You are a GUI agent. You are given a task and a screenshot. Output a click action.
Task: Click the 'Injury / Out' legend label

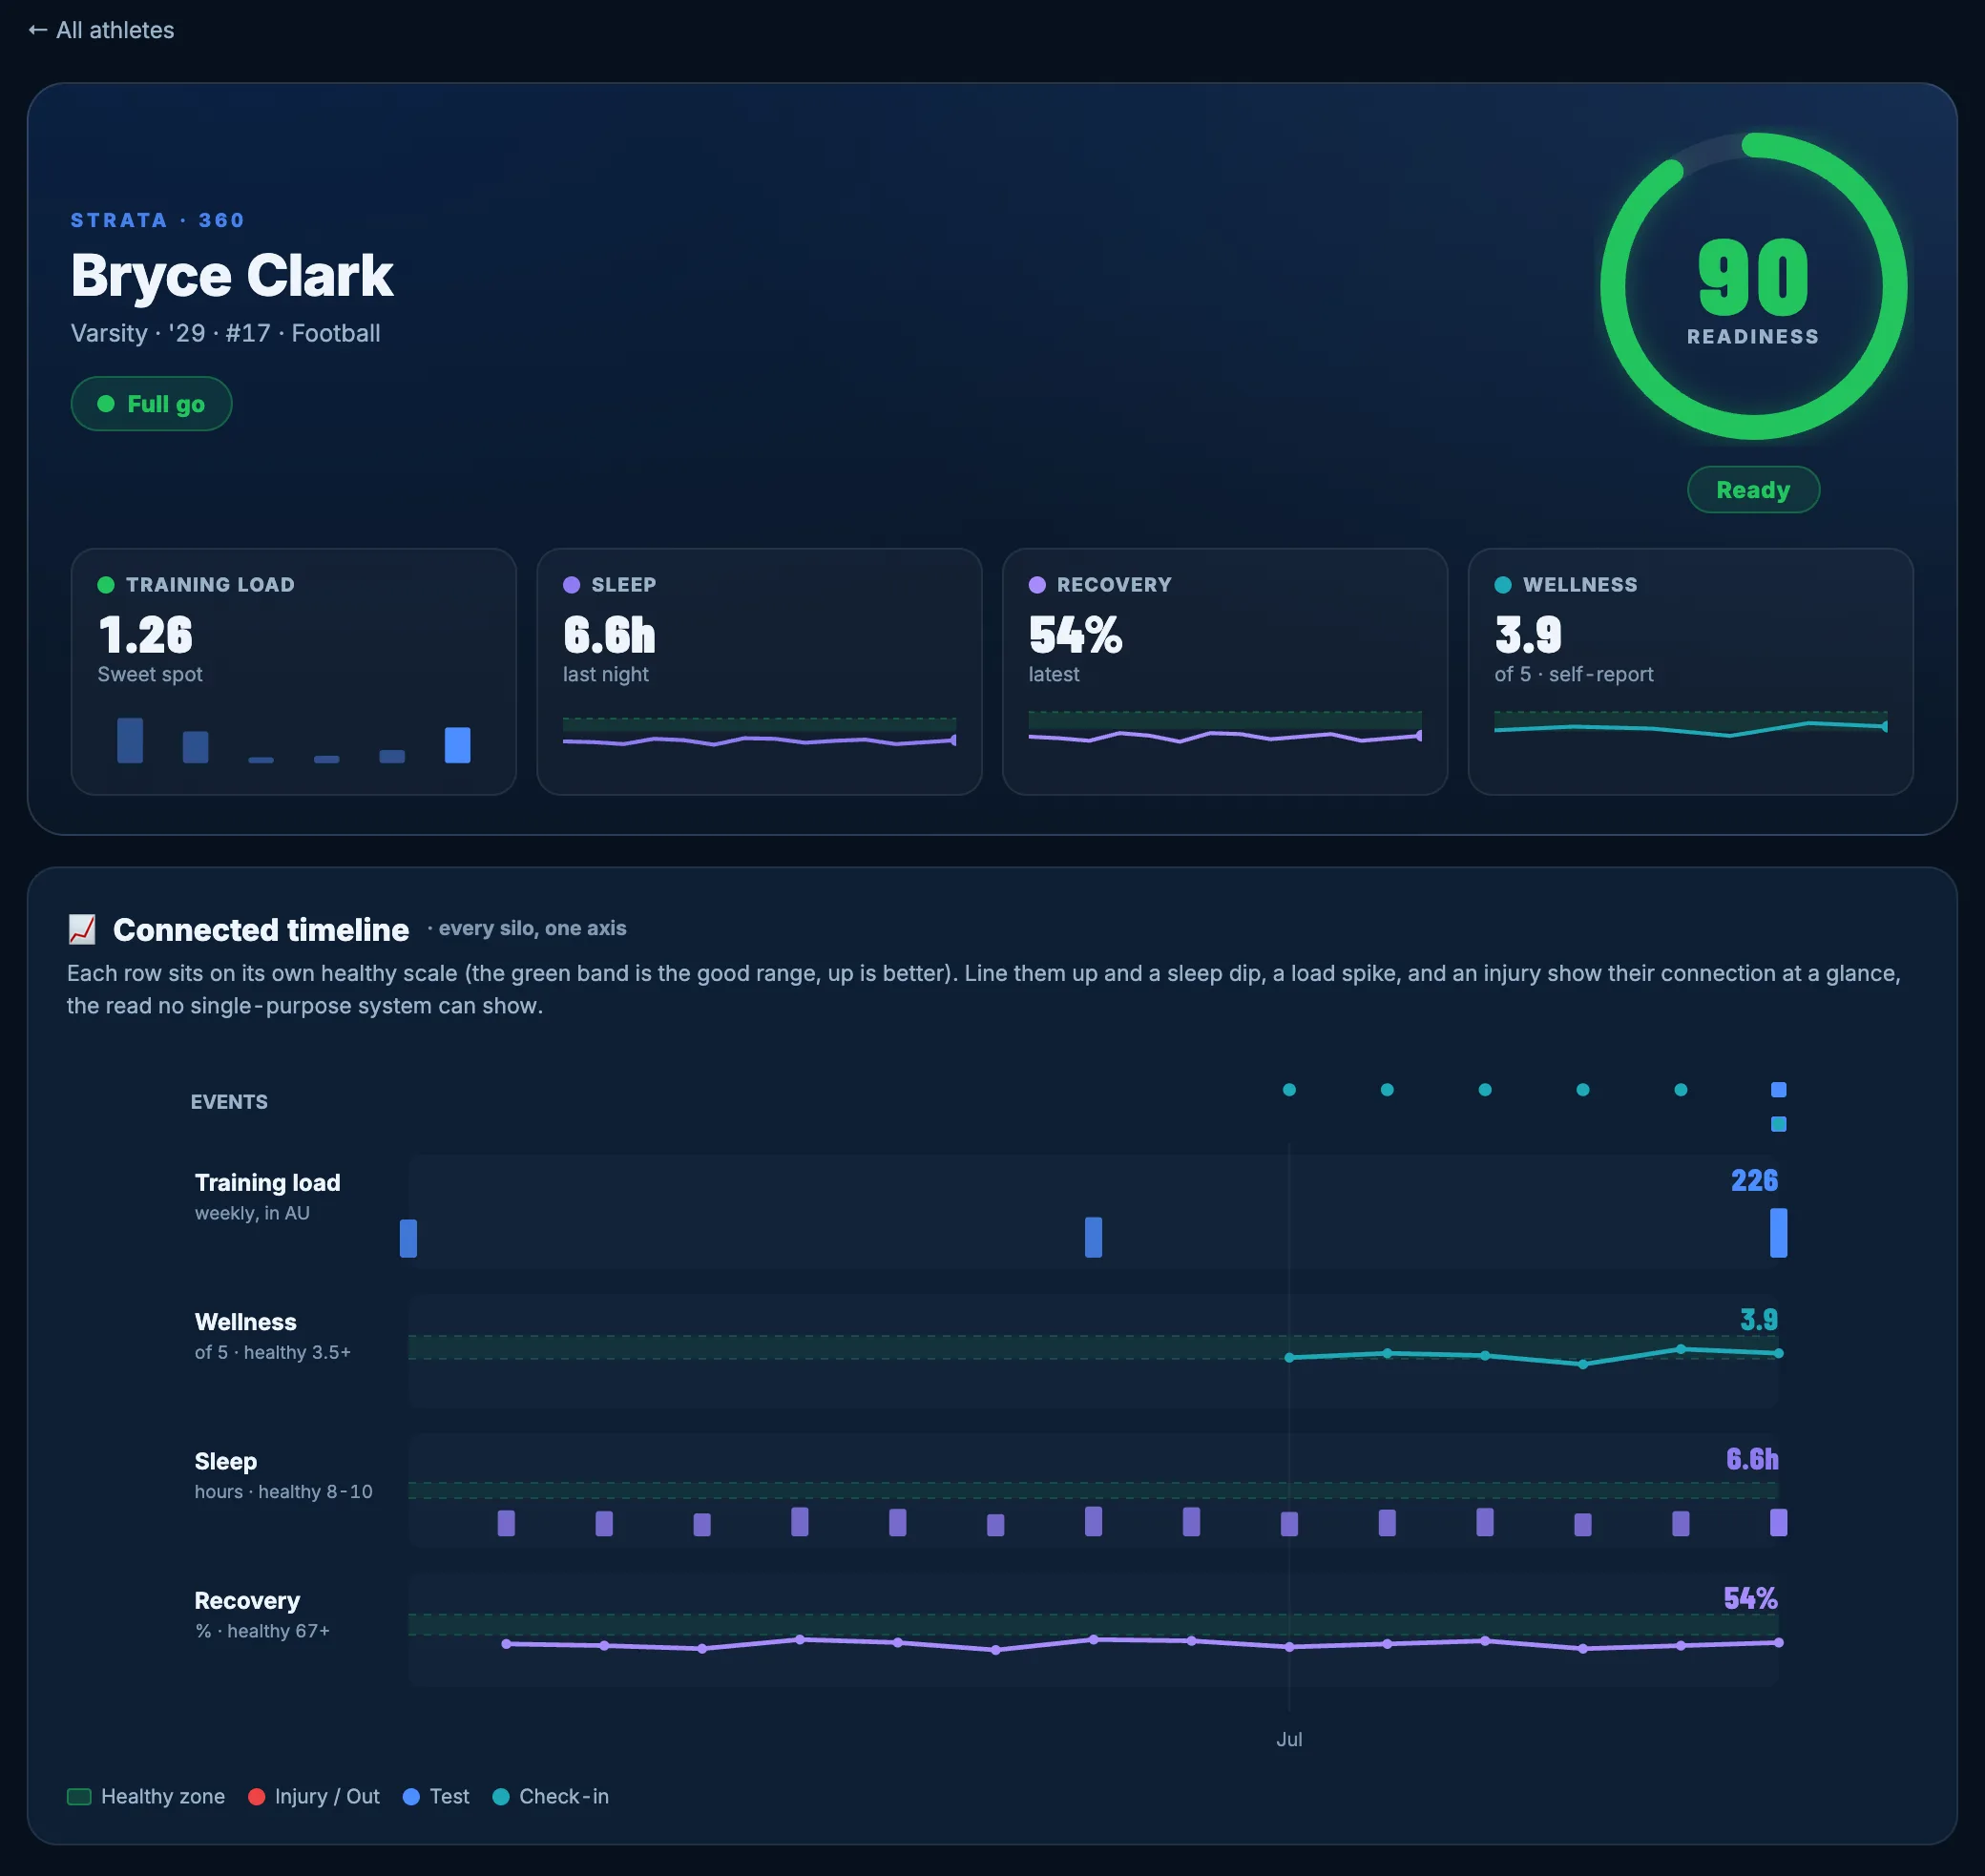pyautogui.click(x=327, y=1796)
